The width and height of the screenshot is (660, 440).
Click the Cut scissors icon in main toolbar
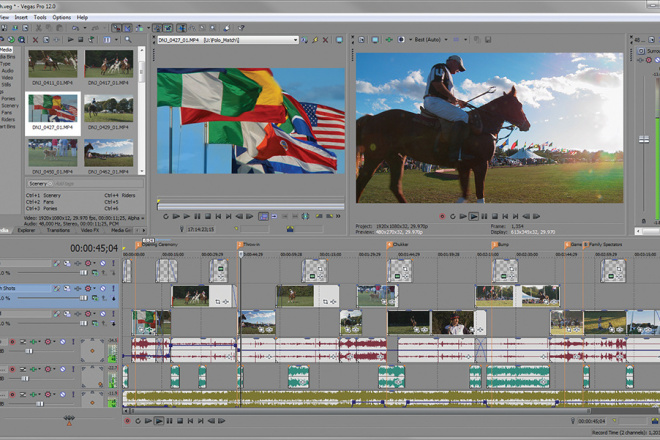point(38,28)
